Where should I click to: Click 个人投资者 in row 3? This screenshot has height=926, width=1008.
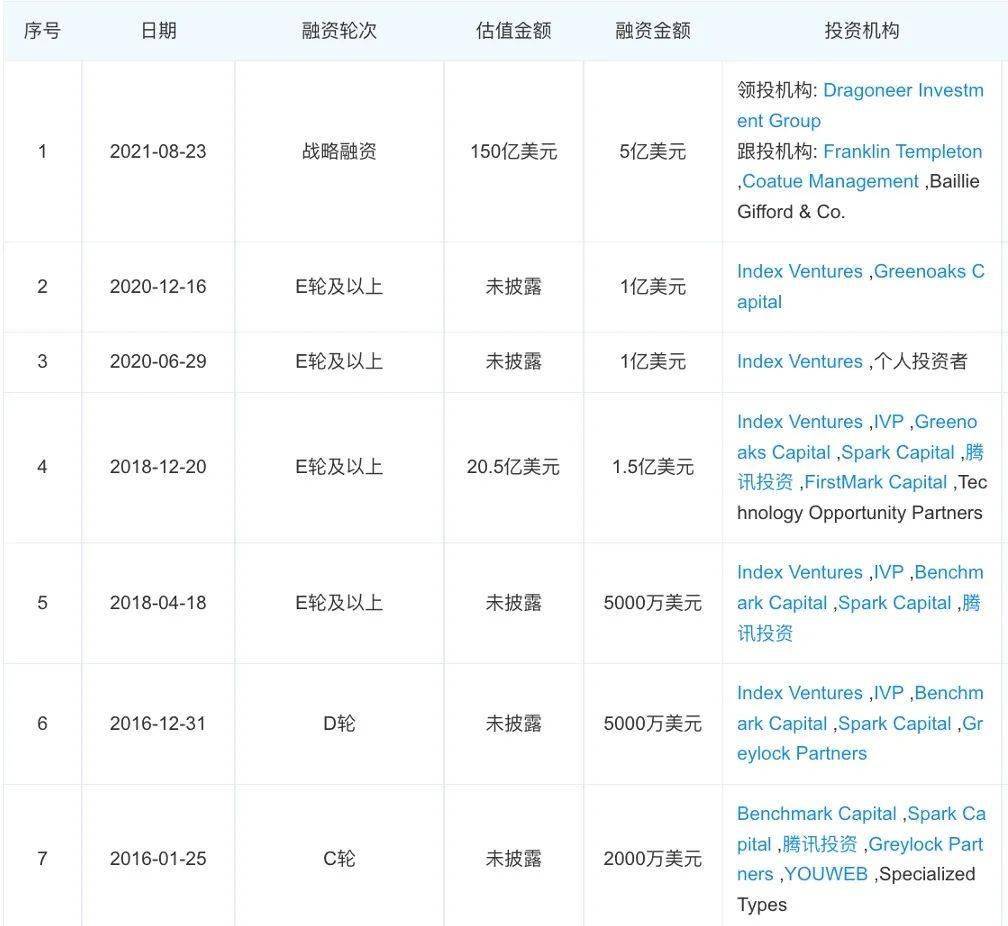coord(921,361)
